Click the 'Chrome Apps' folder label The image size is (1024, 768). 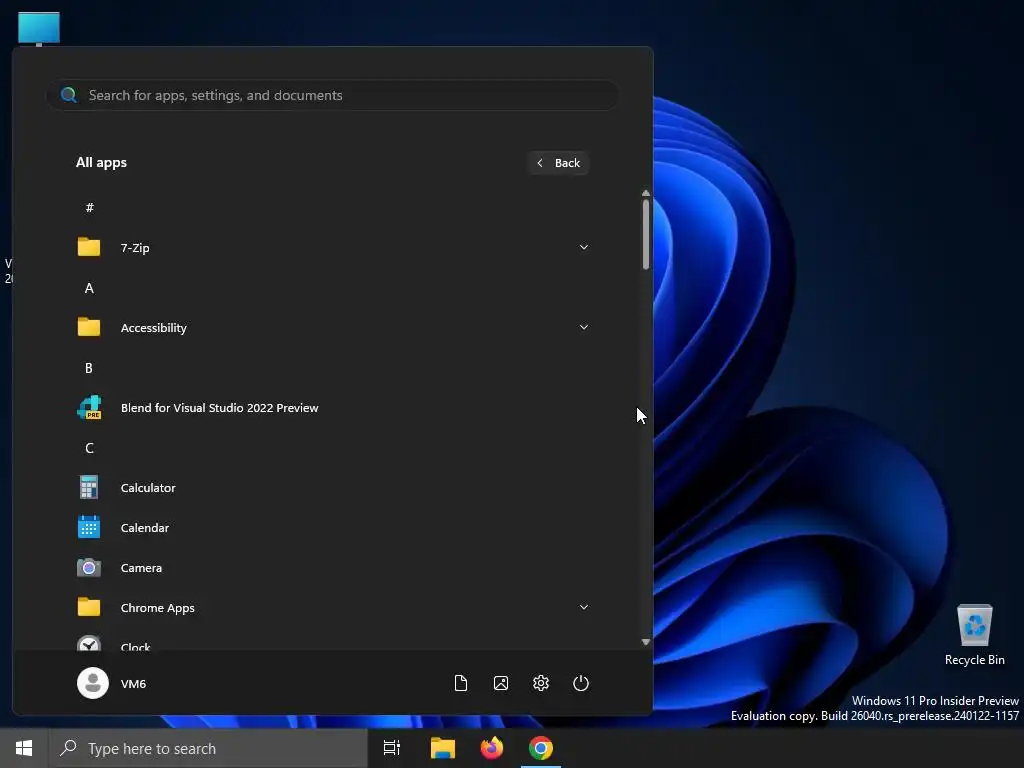coord(157,608)
